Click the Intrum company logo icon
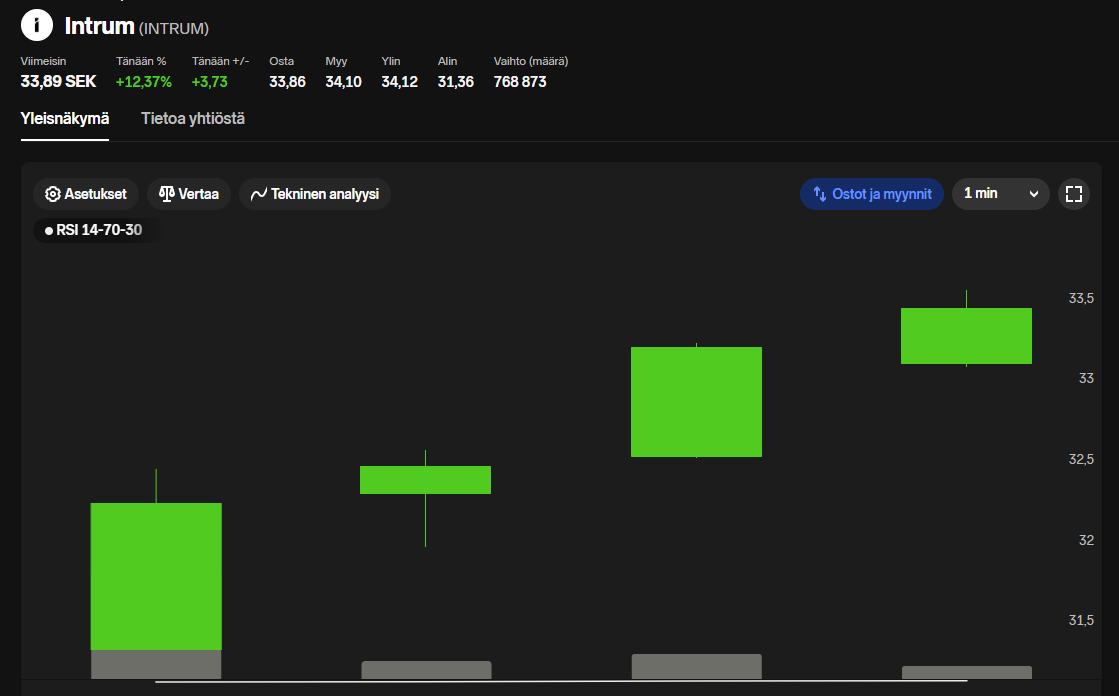The width and height of the screenshot is (1119, 696). [x=37, y=25]
